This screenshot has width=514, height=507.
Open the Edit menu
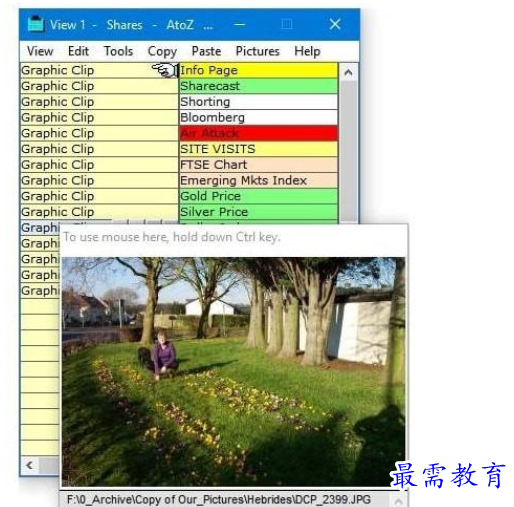[x=78, y=51]
